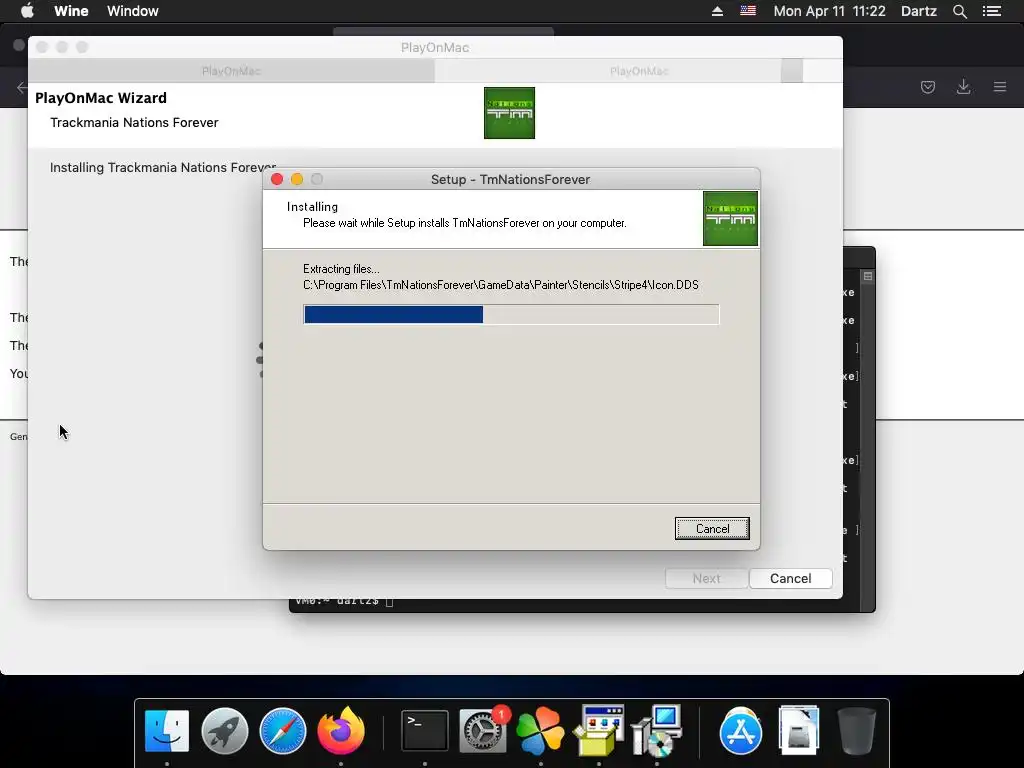
Task: Click the 'Please wait while Setup installs' text
Action: click(x=464, y=223)
